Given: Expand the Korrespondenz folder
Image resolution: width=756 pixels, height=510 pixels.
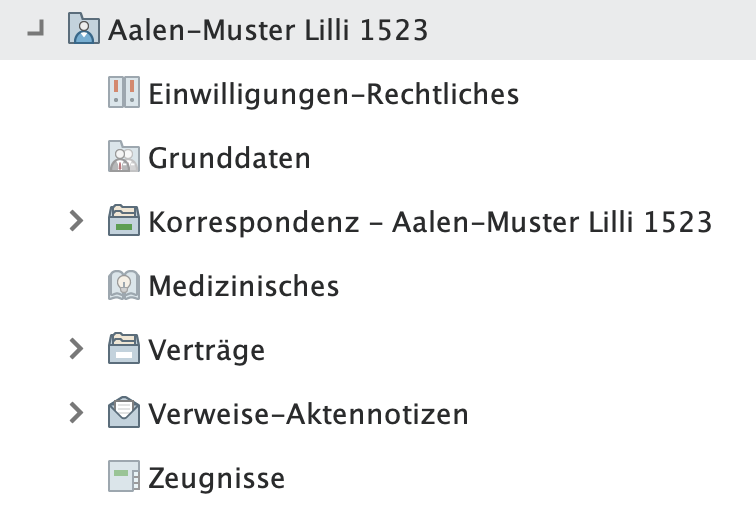Looking at the screenshot, I should 76,222.
